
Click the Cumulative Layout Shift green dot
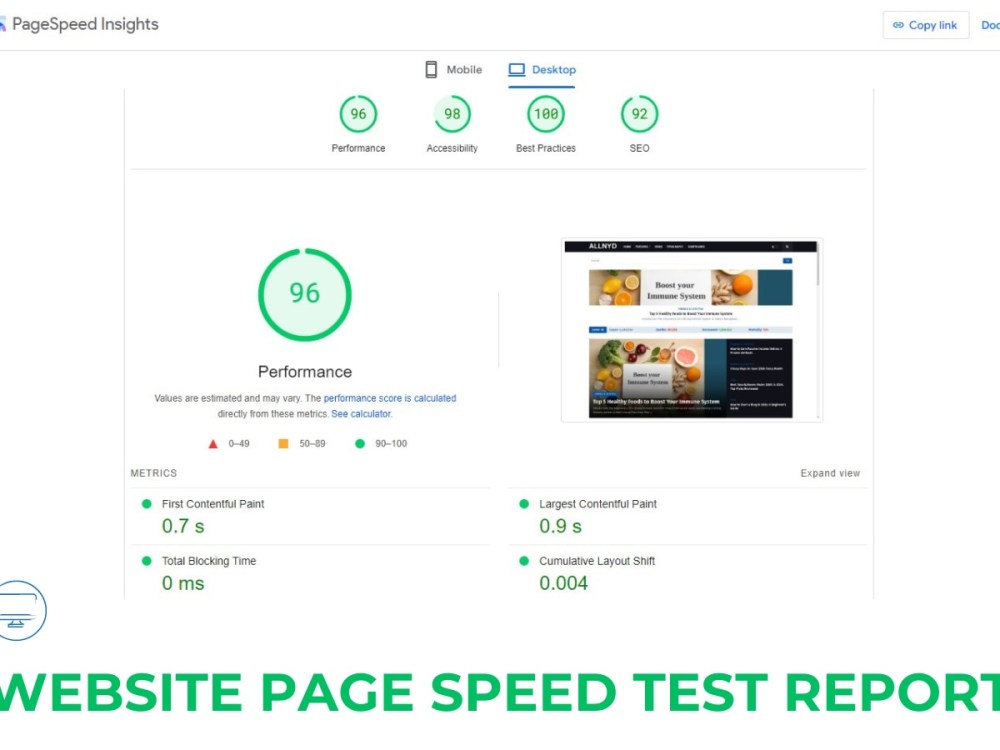pos(524,561)
